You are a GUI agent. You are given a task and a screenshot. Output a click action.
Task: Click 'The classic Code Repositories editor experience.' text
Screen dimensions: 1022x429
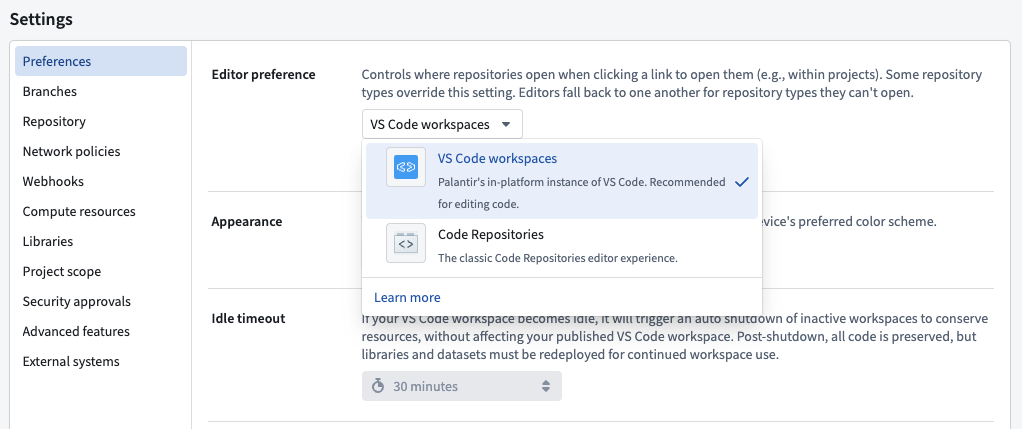558,258
